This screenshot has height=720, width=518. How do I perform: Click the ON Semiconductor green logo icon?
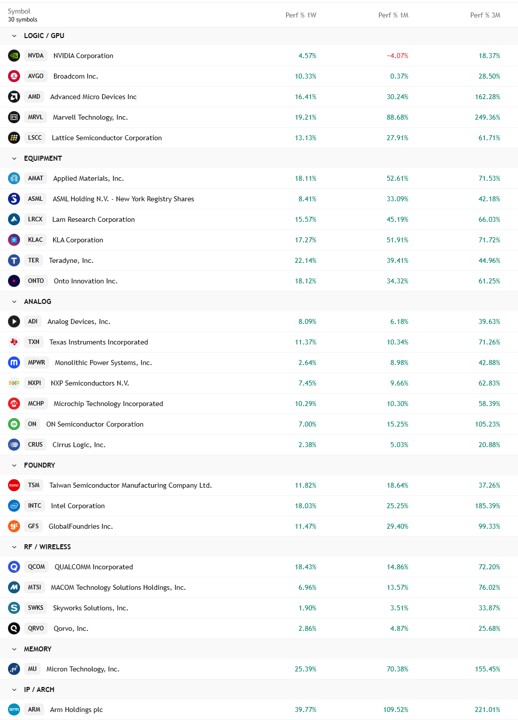click(x=14, y=424)
